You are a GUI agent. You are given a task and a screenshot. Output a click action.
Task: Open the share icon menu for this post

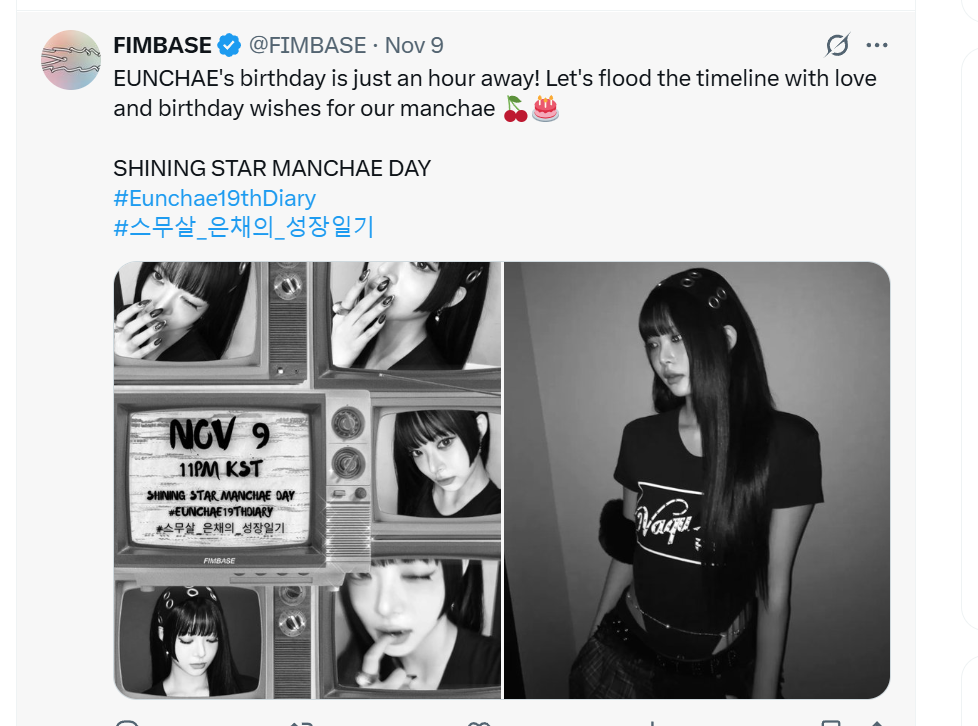[876, 724]
